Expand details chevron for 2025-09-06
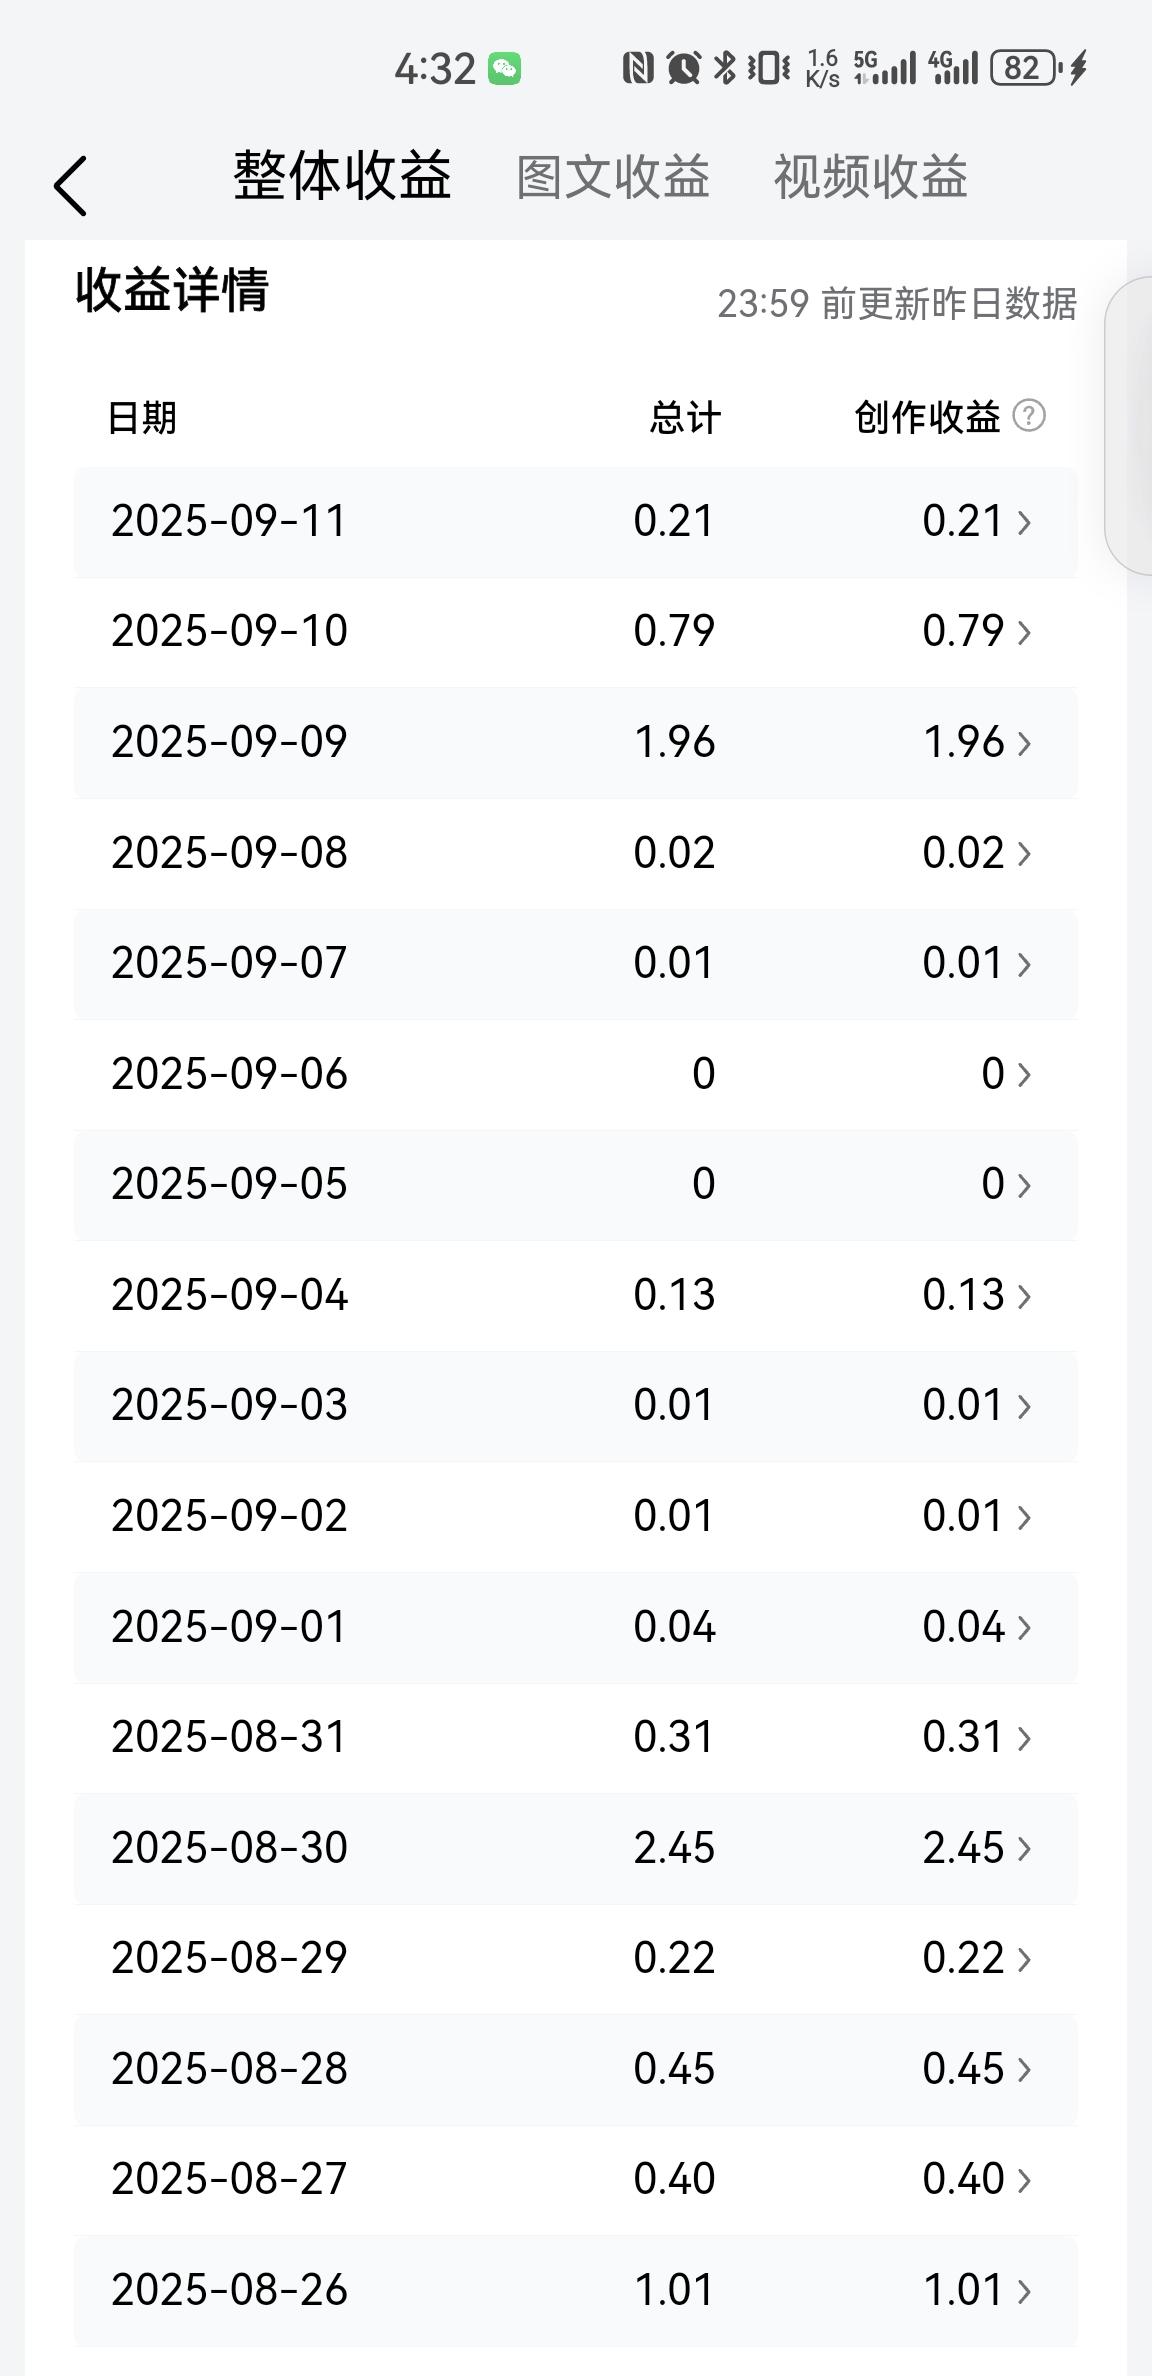Image resolution: width=1152 pixels, height=2376 pixels. tap(1024, 1075)
